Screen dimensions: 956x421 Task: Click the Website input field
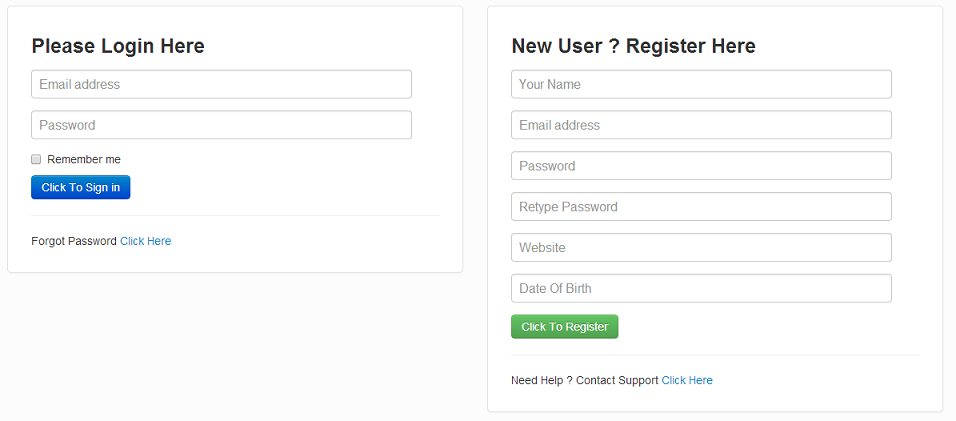coord(701,248)
